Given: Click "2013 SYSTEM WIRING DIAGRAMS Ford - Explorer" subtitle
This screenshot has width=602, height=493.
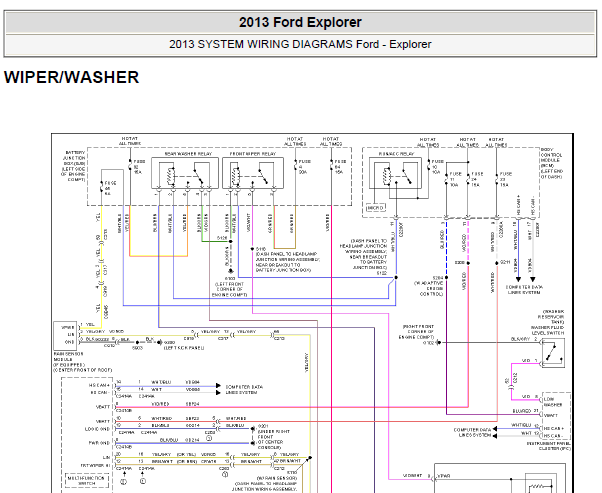Looking at the screenshot, I should [300, 44].
